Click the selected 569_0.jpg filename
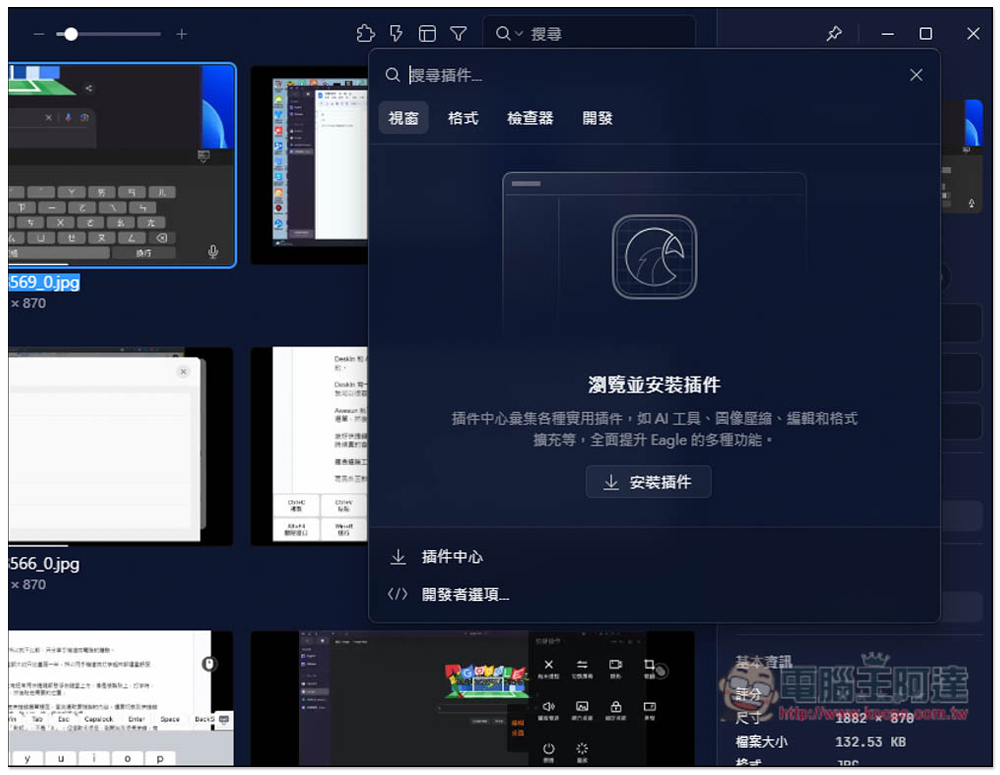 (x=44, y=282)
